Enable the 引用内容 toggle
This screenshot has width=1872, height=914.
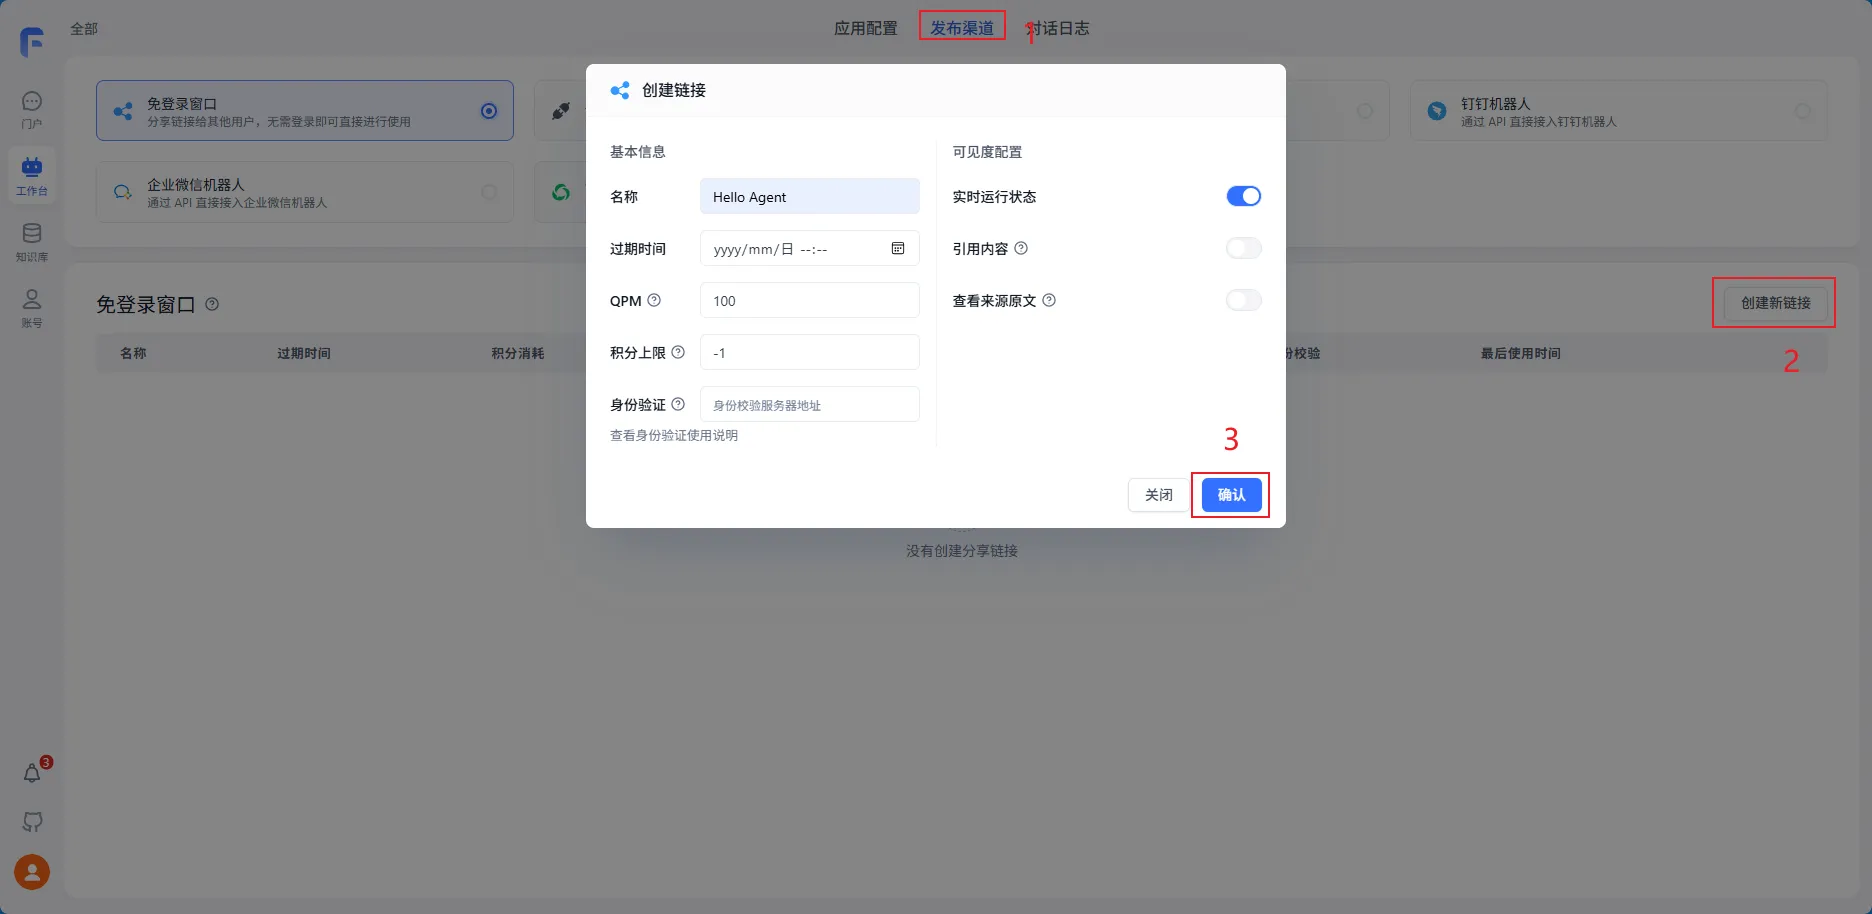point(1243,248)
